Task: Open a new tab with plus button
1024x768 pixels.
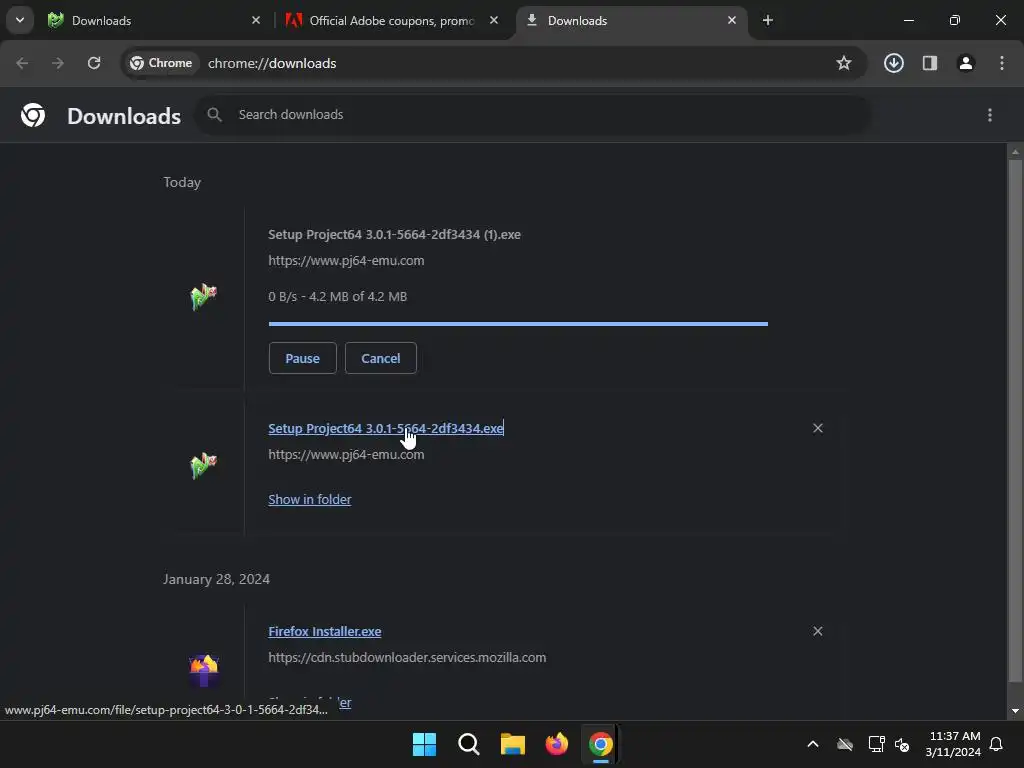Action: pyautogui.click(x=768, y=20)
